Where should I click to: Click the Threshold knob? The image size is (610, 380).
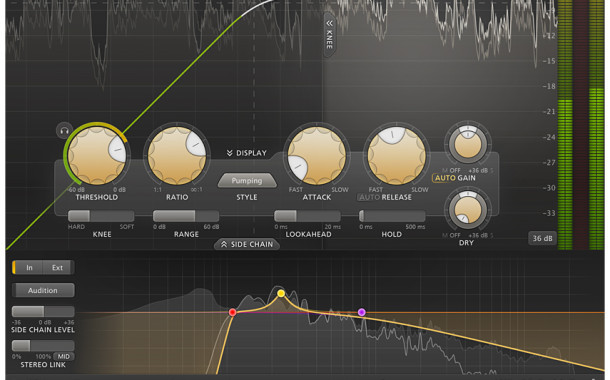(96, 155)
